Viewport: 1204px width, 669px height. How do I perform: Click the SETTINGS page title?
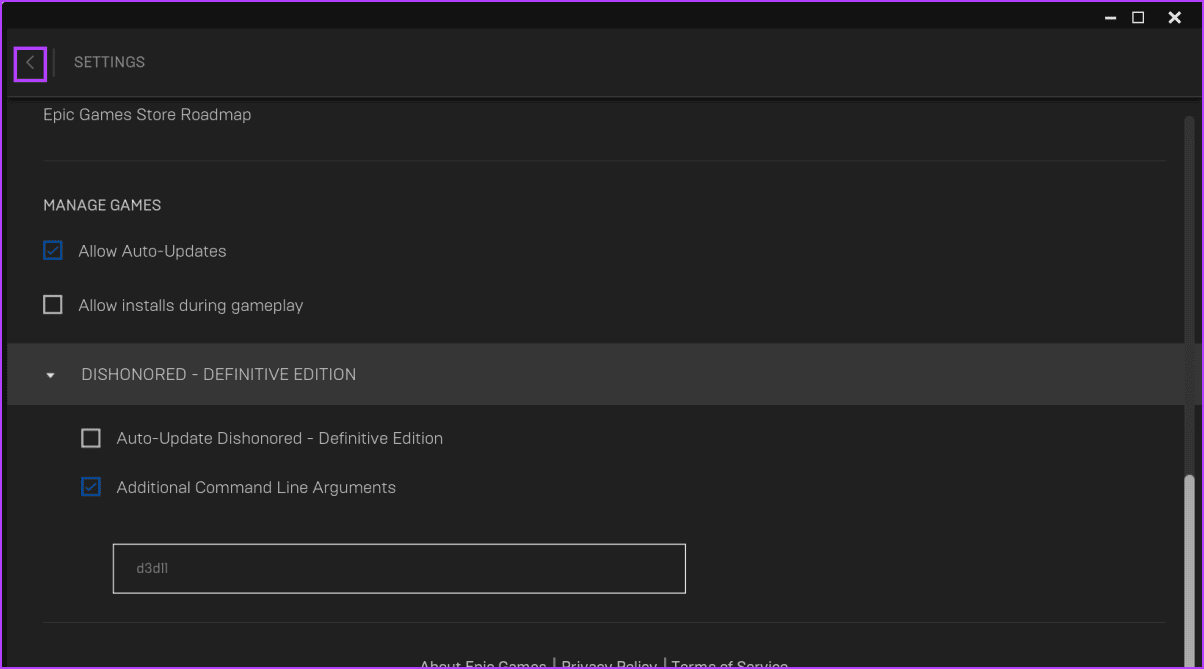[109, 62]
